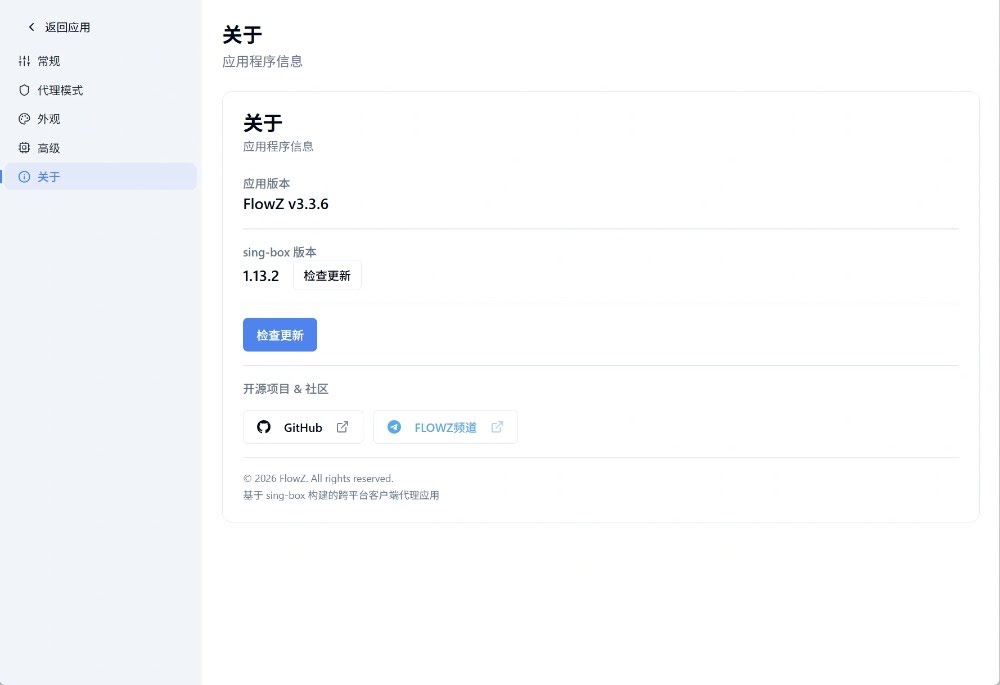Click the Telegram logo icon

point(394,427)
